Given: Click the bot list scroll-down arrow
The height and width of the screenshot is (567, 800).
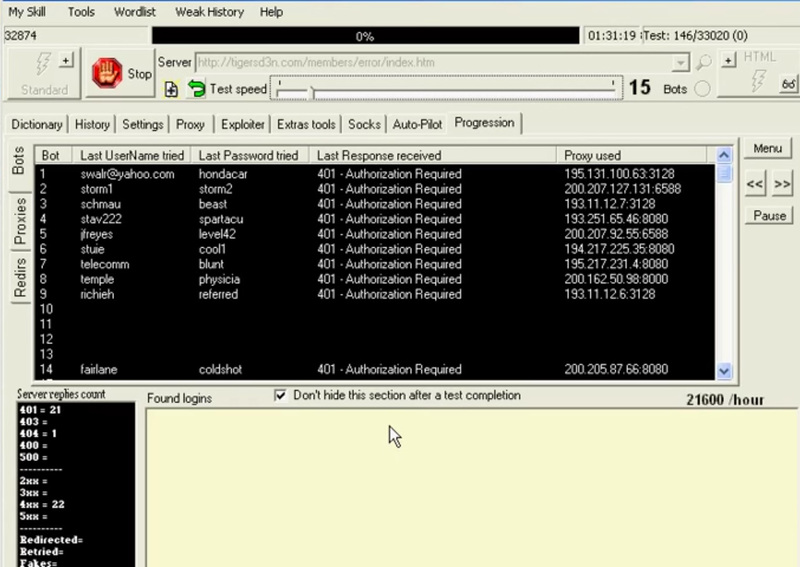Looking at the screenshot, I should [724, 371].
